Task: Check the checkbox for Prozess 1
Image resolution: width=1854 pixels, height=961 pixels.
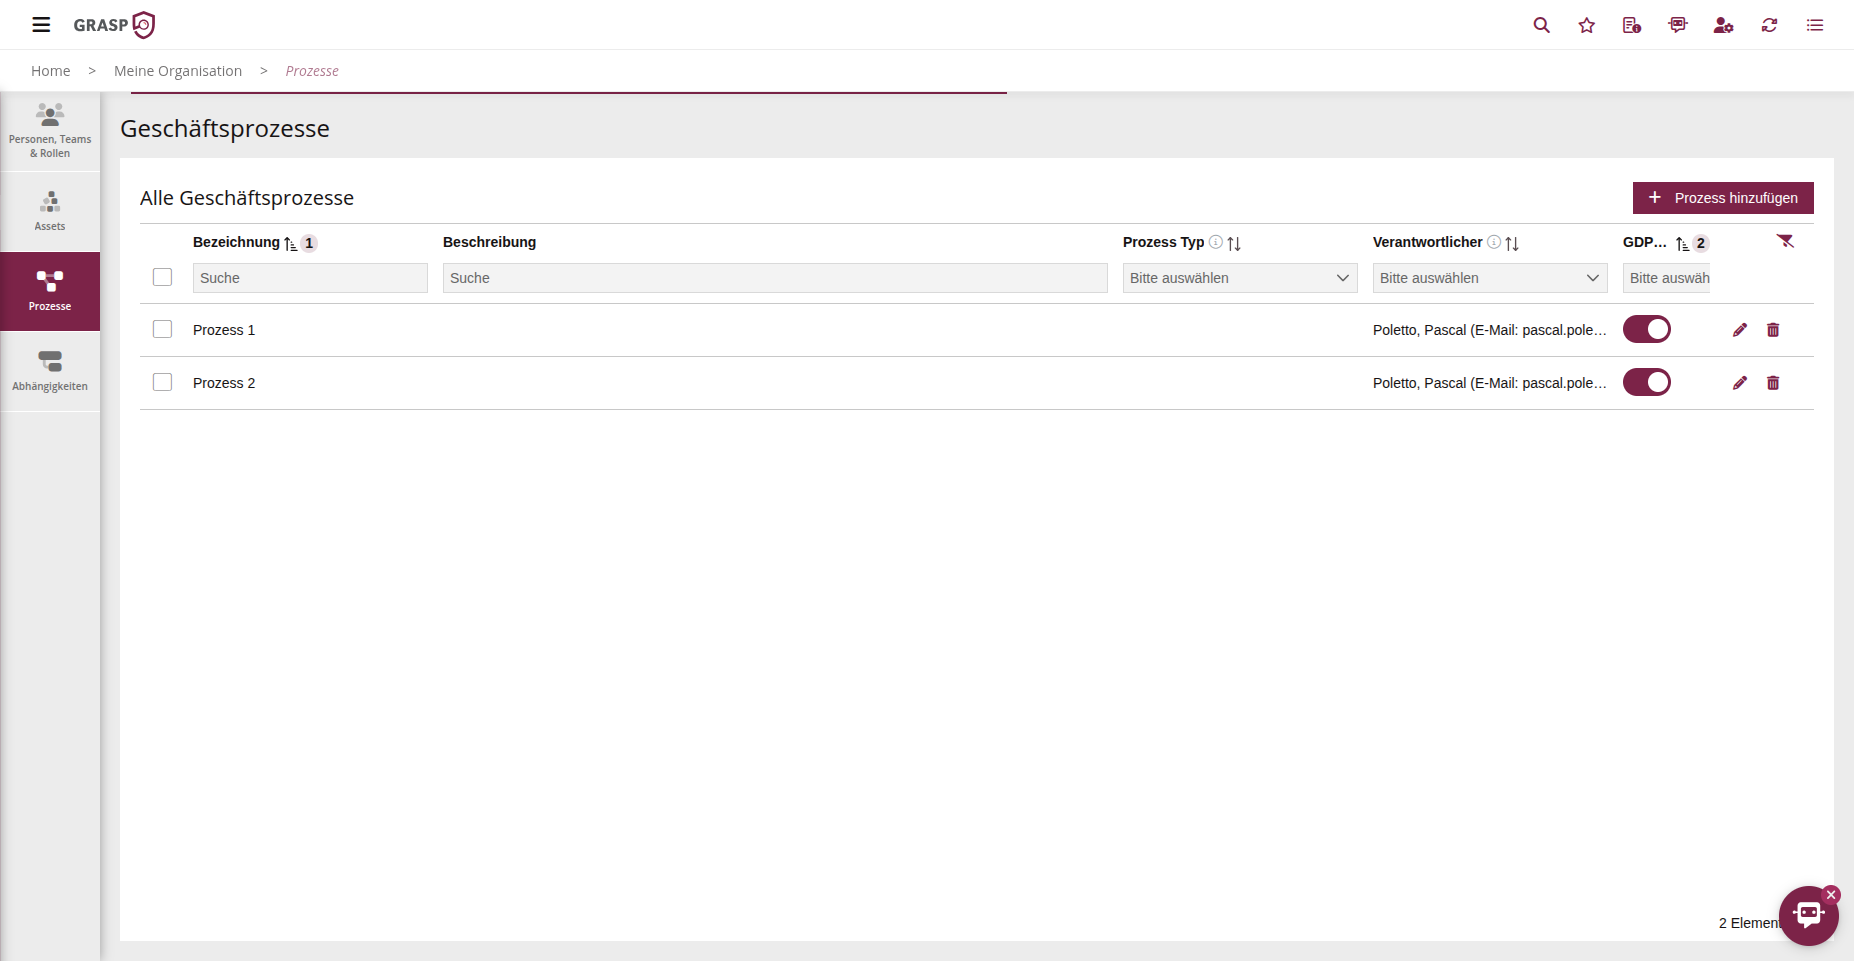Action: pos(162,329)
